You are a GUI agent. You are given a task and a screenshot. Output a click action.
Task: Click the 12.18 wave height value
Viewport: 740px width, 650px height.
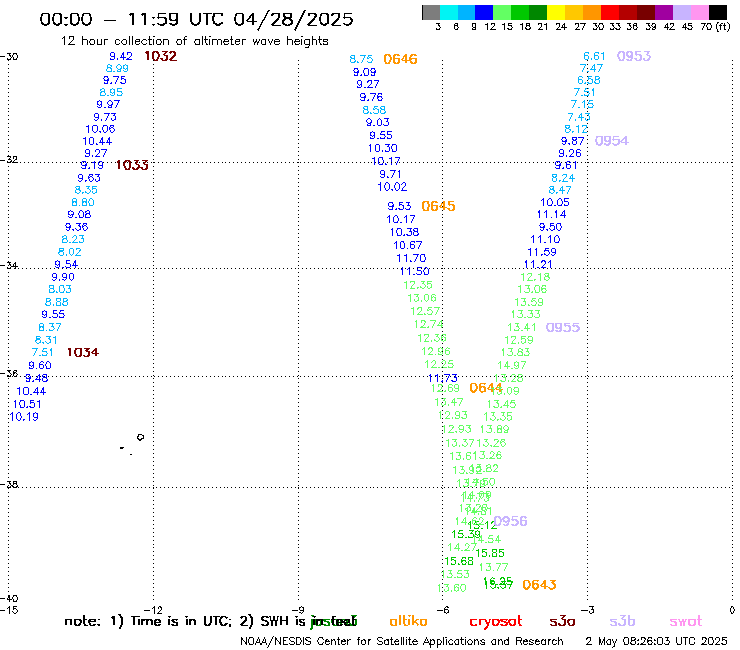tap(535, 277)
